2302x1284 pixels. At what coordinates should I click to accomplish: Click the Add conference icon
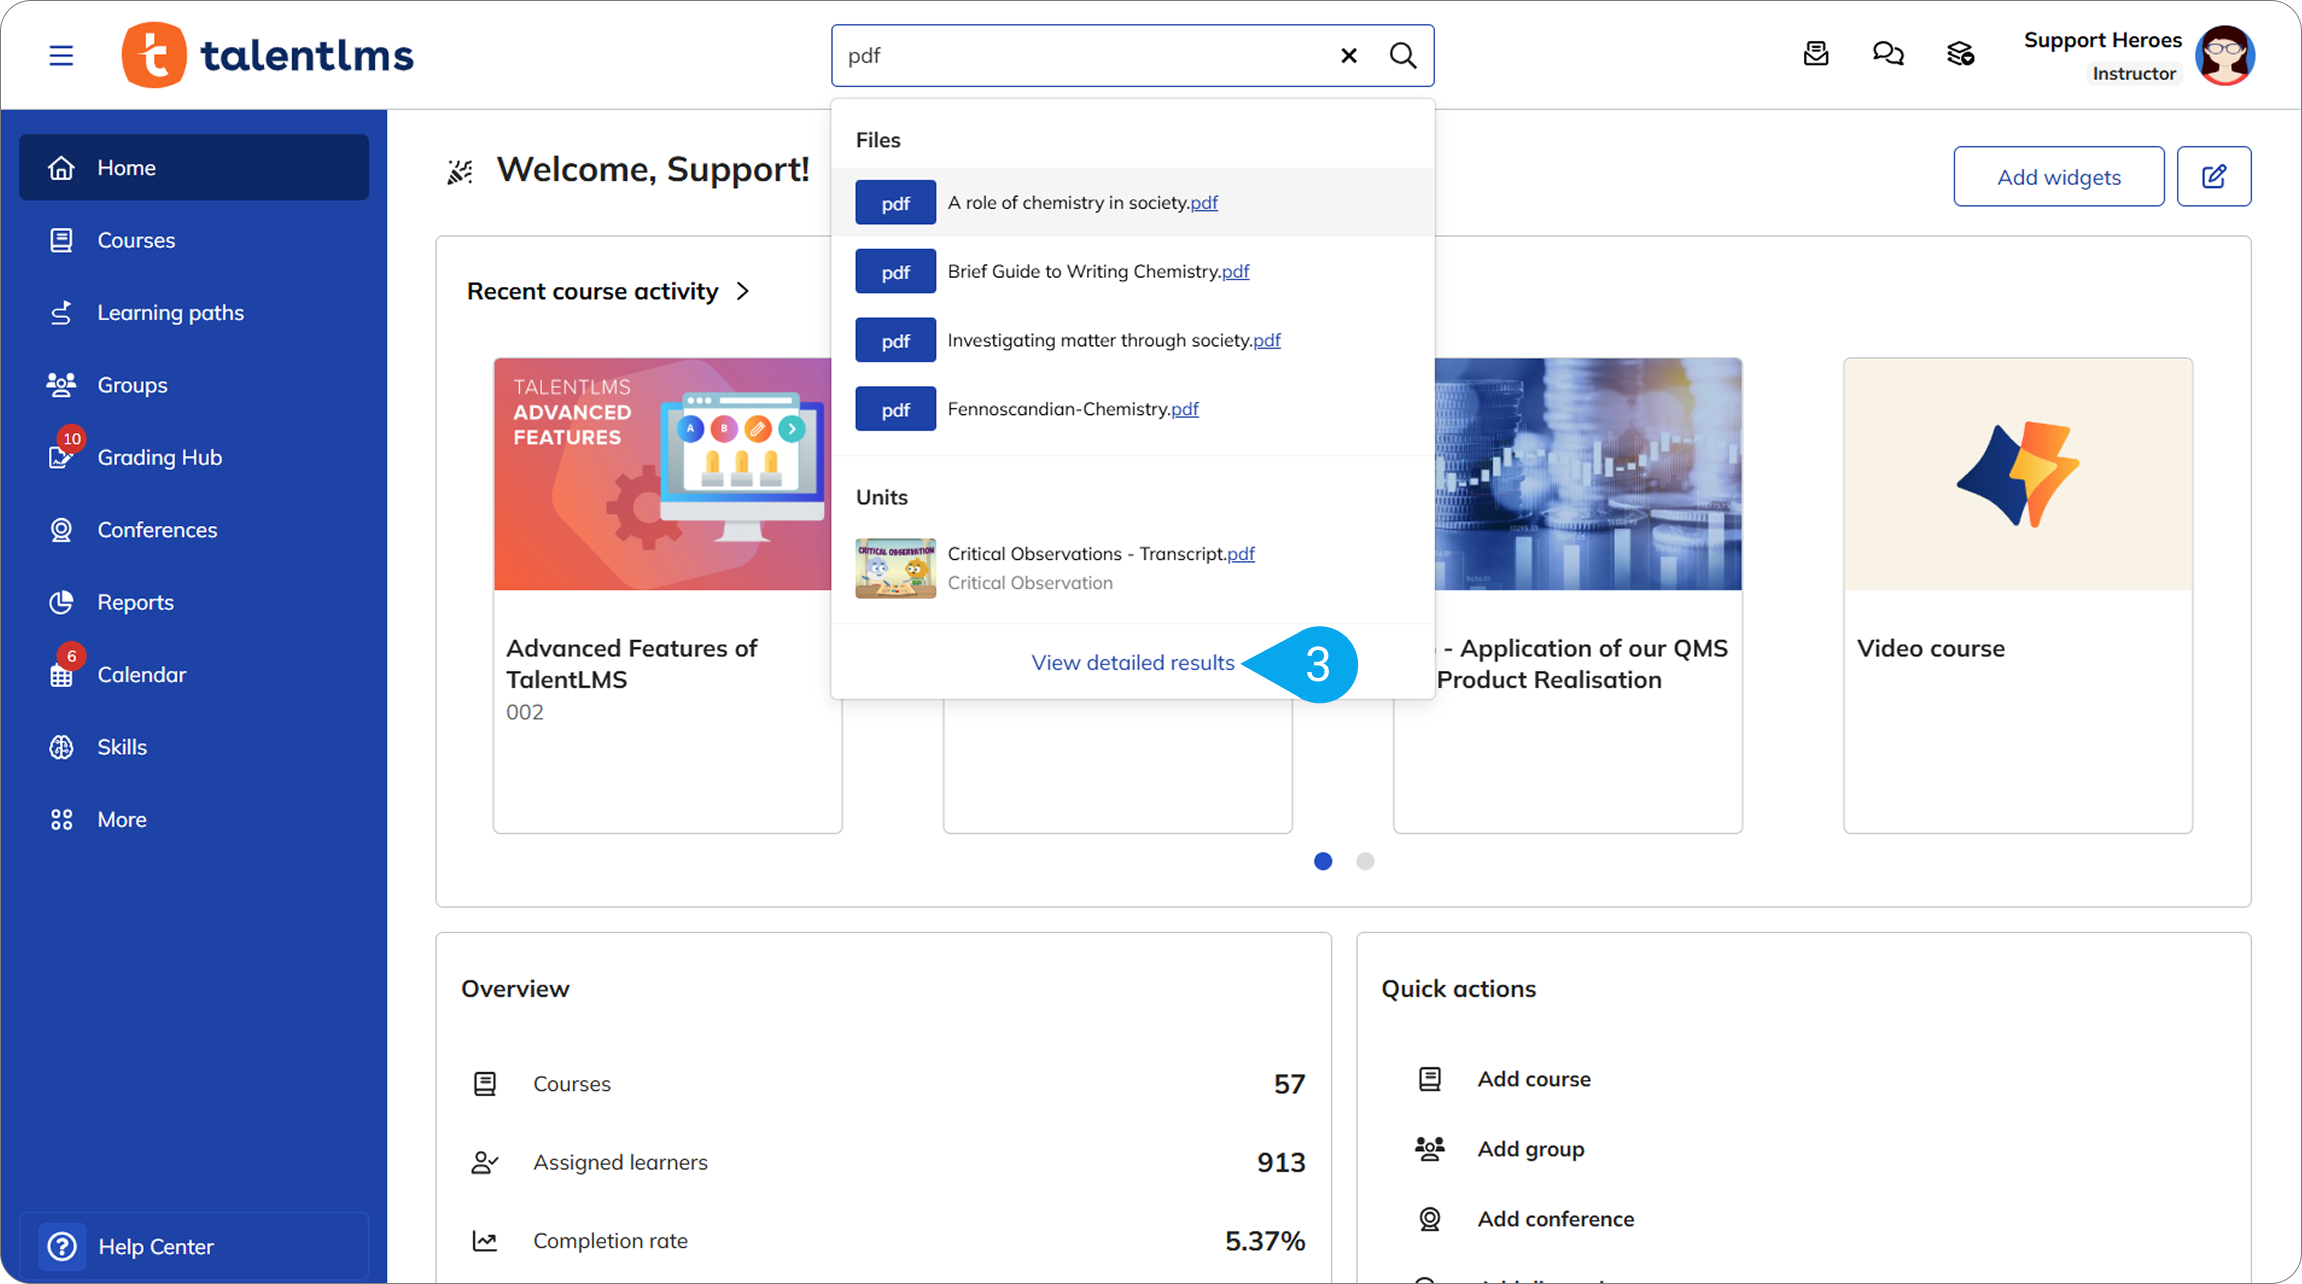click(1430, 1219)
